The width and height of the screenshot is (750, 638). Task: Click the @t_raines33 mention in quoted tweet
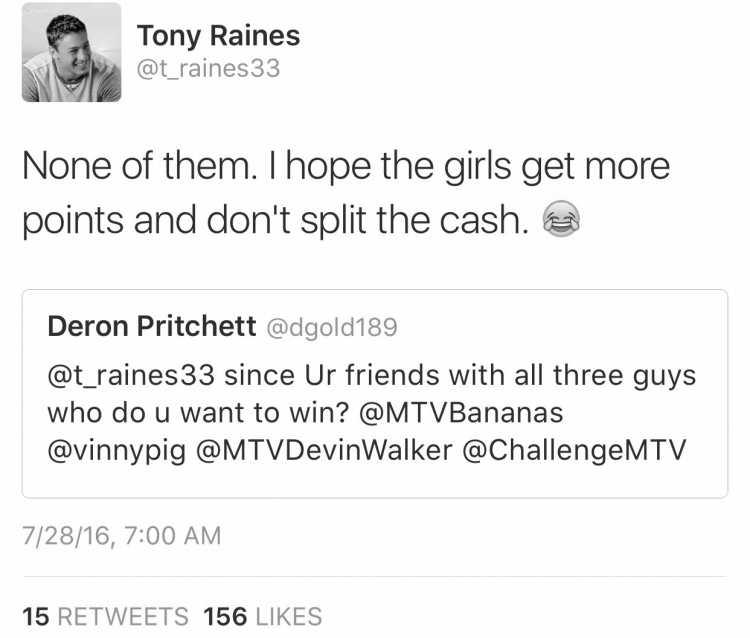(x=131, y=375)
